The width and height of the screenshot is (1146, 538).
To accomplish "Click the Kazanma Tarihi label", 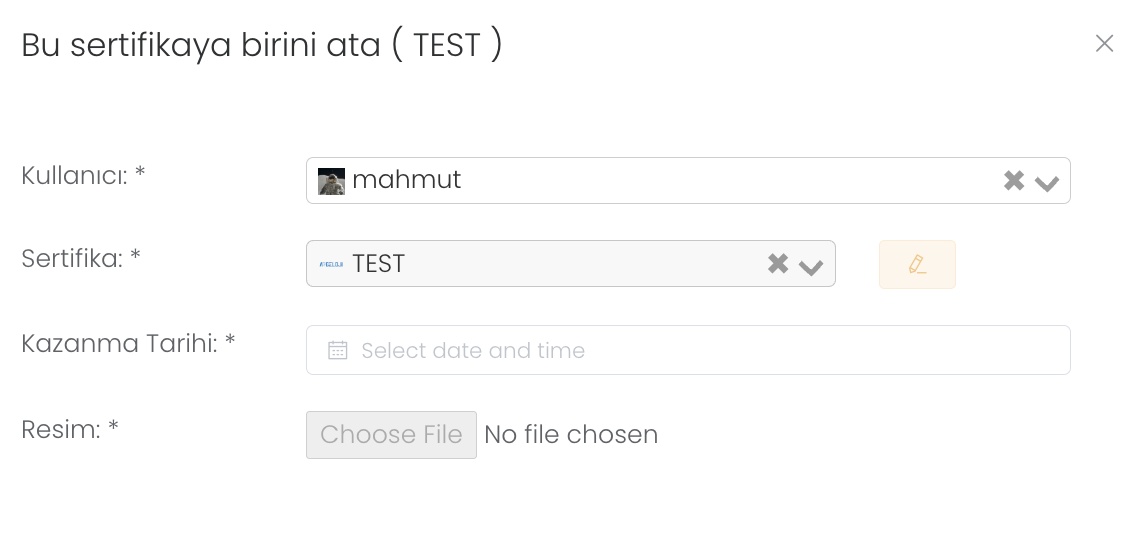I will click(127, 343).
